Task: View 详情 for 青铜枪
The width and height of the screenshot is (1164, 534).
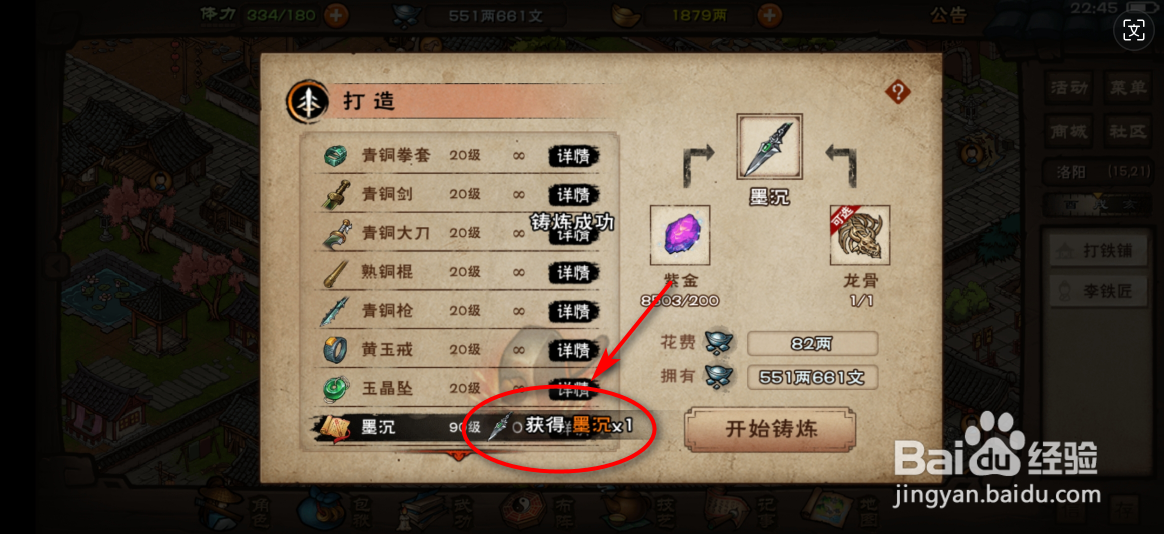Action: 574,310
